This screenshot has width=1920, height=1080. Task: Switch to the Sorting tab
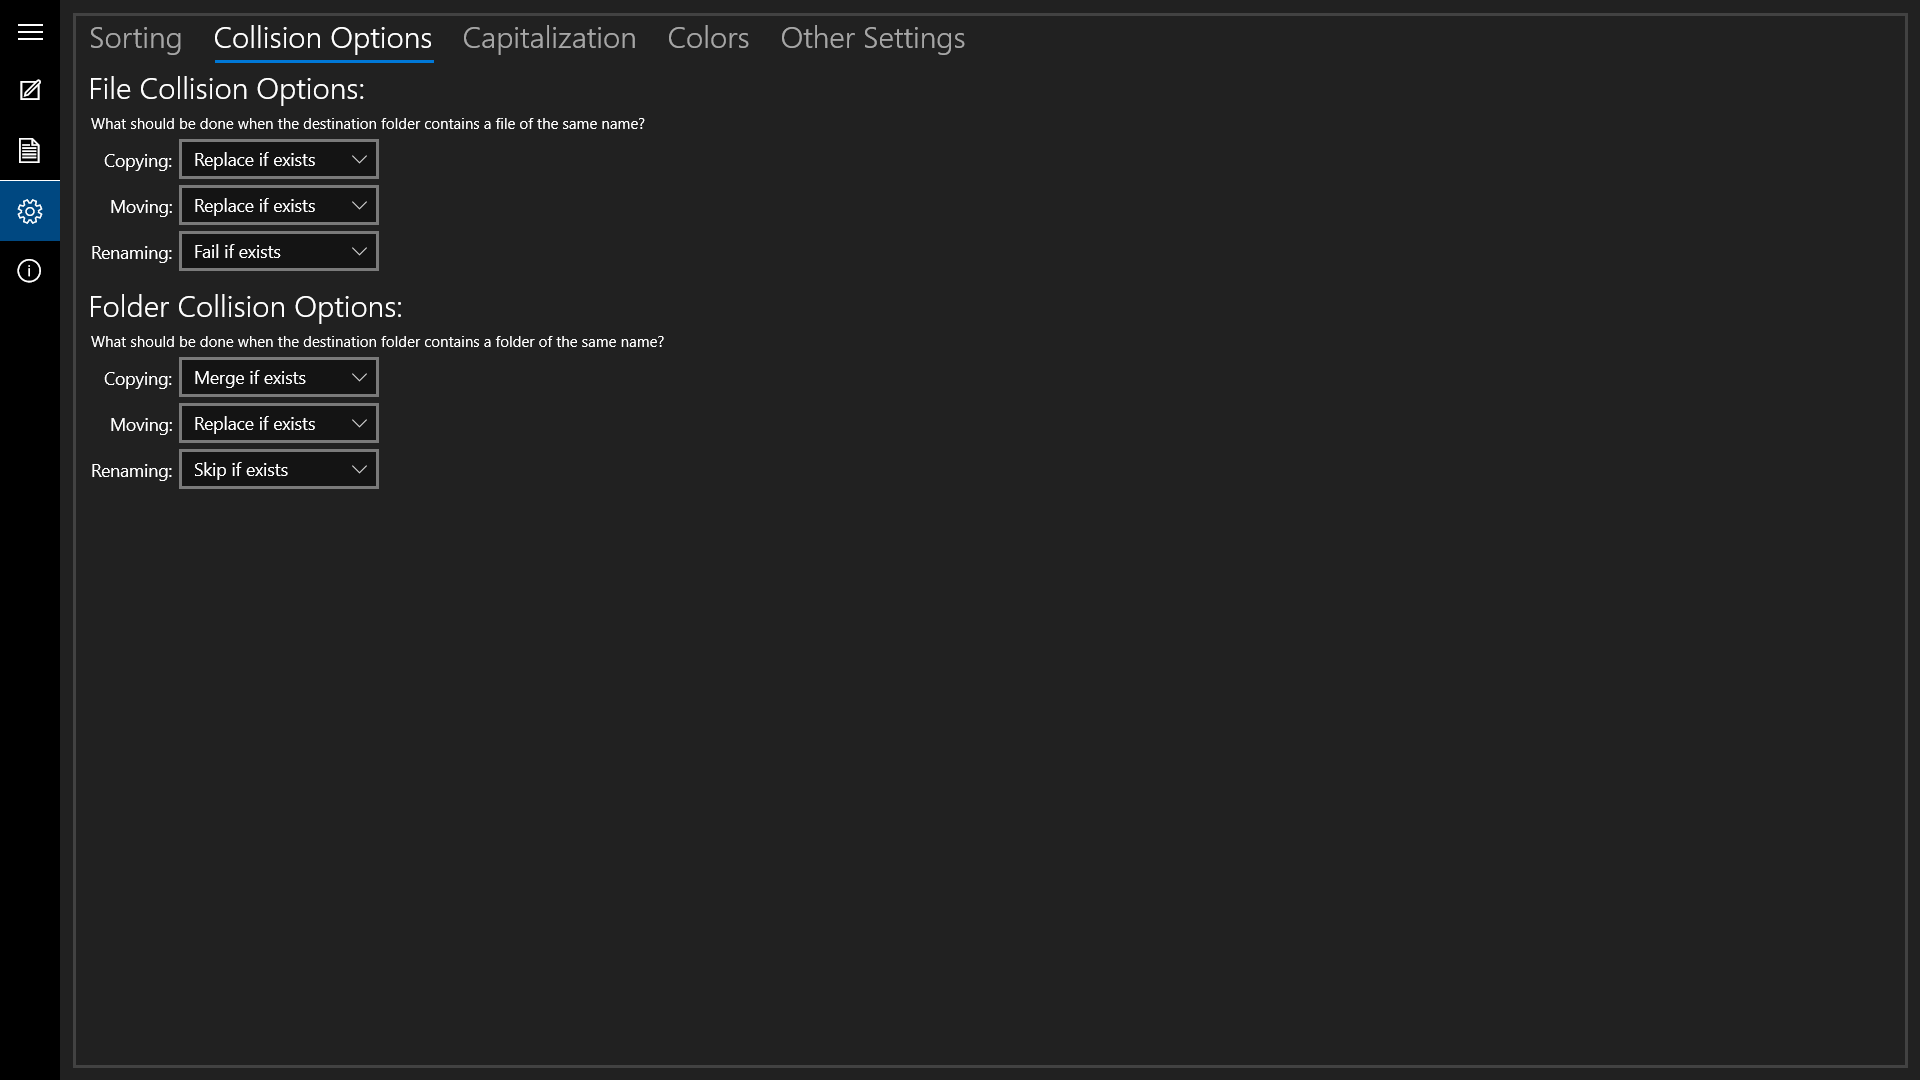pyautogui.click(x=136, y=38)
